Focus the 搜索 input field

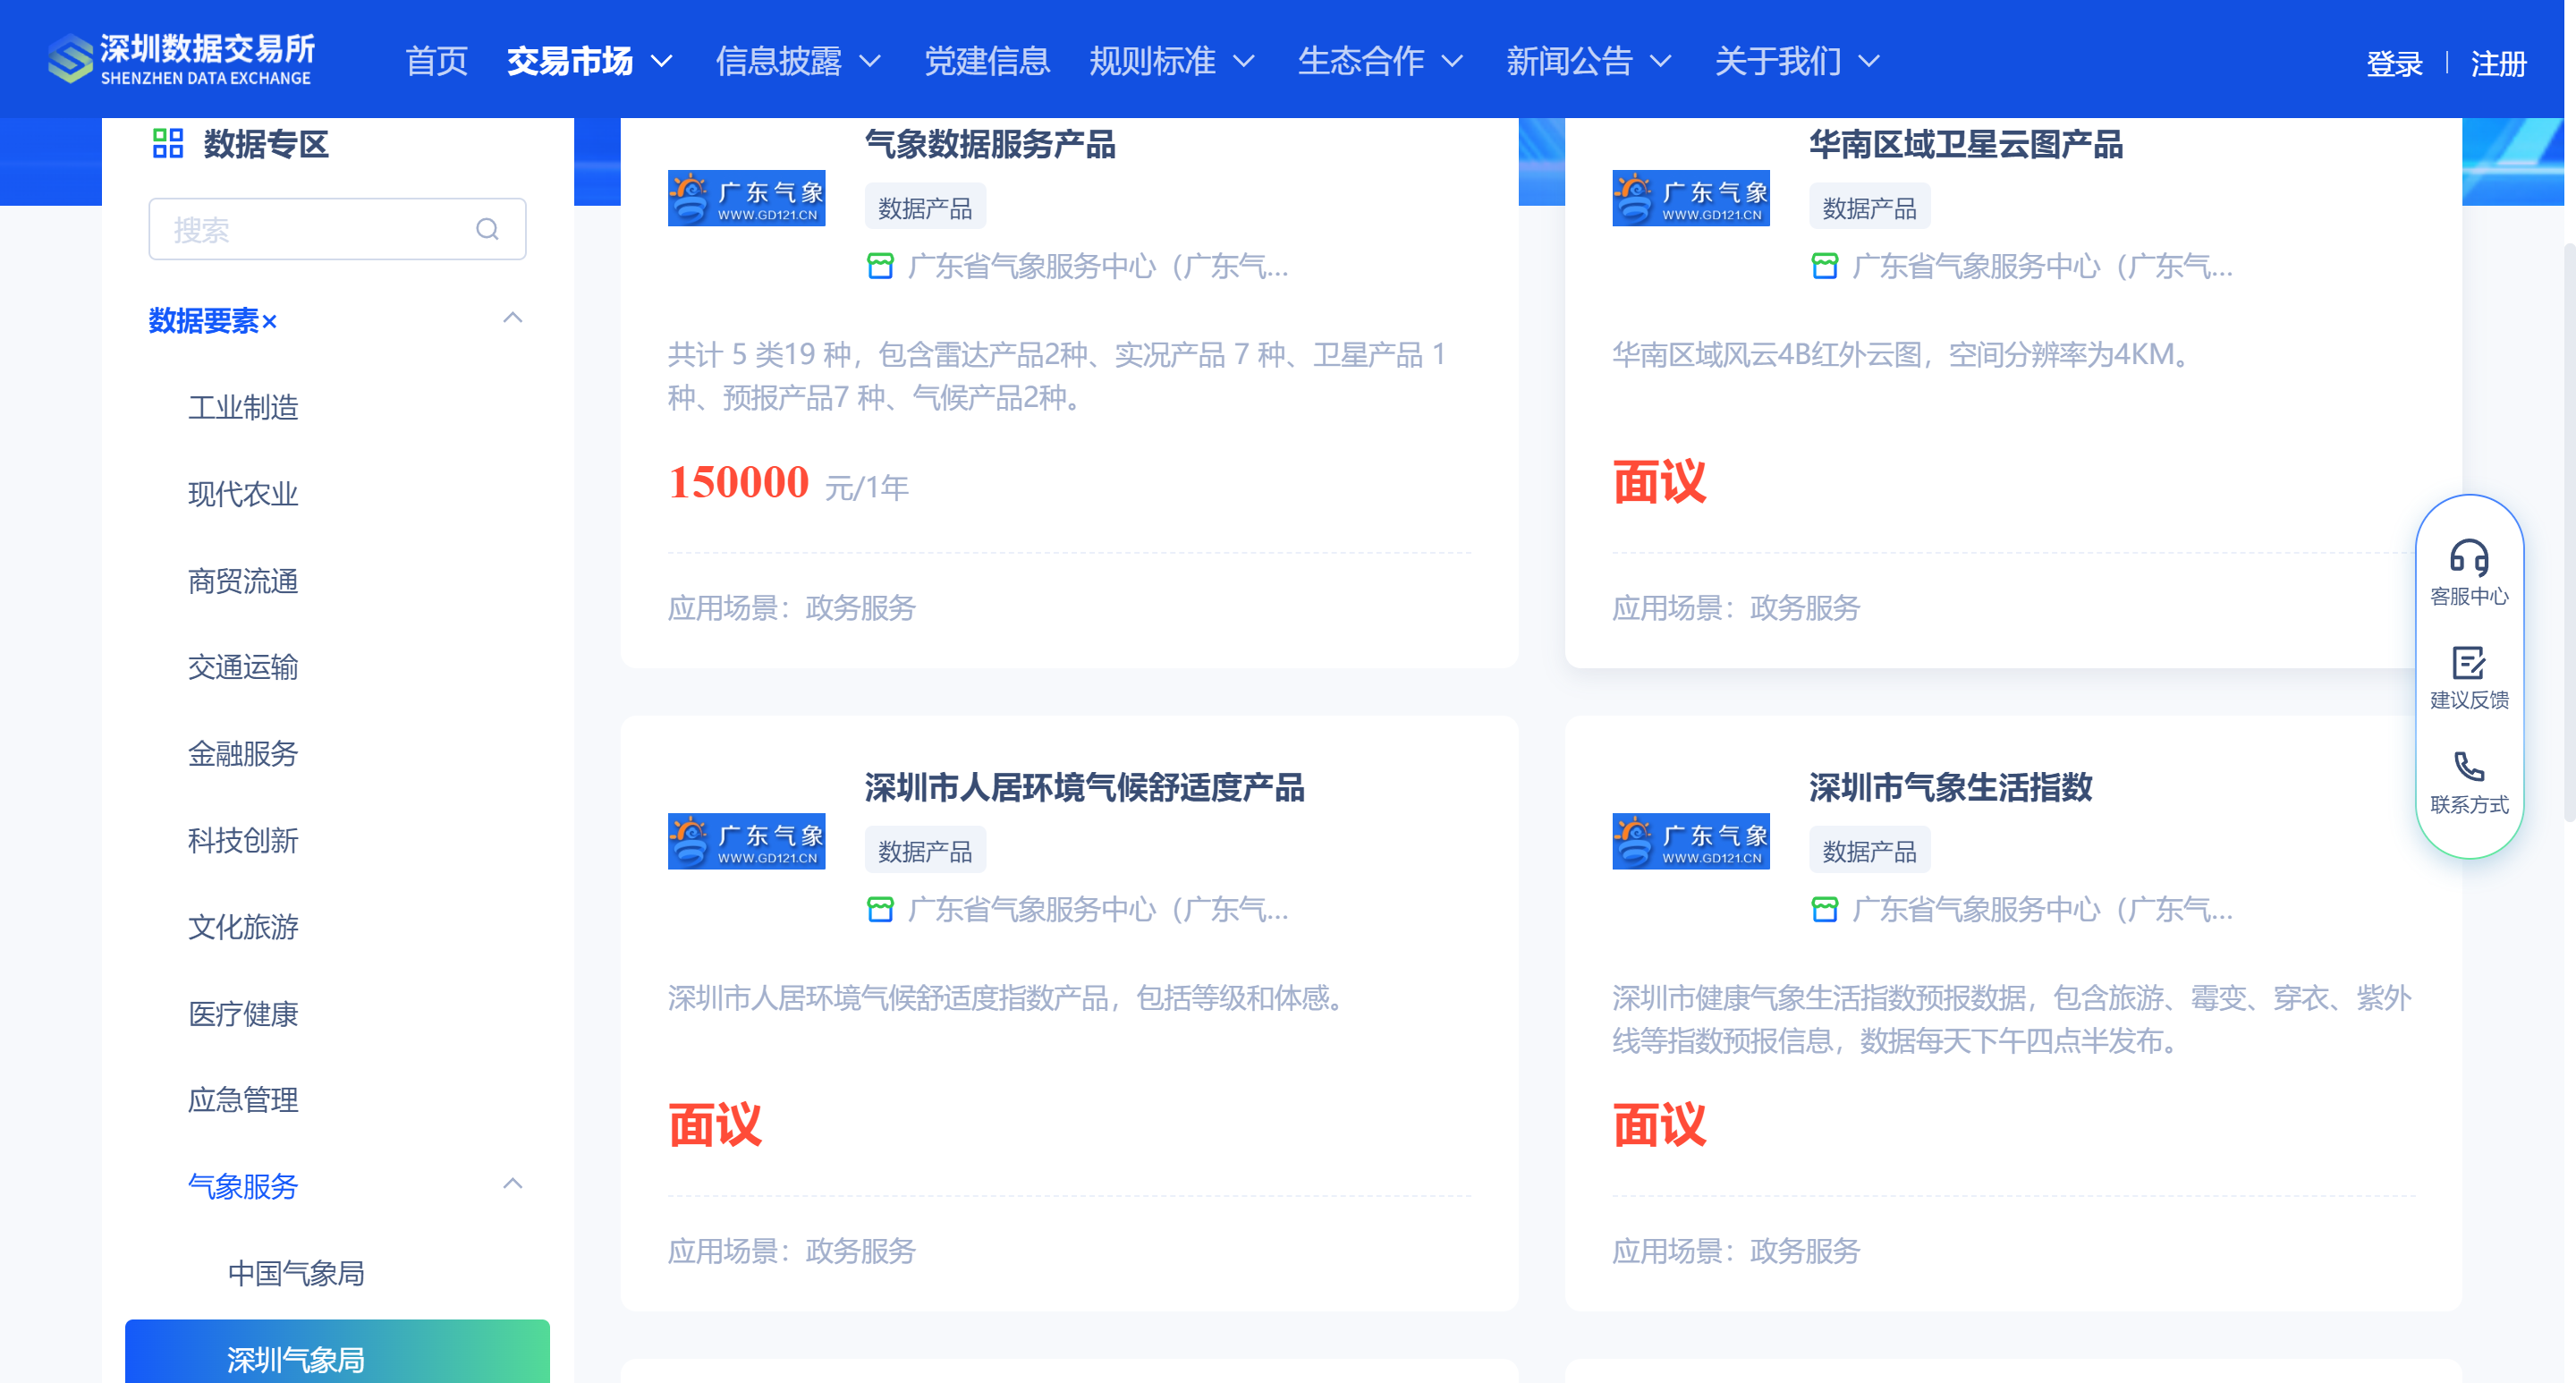337,229
